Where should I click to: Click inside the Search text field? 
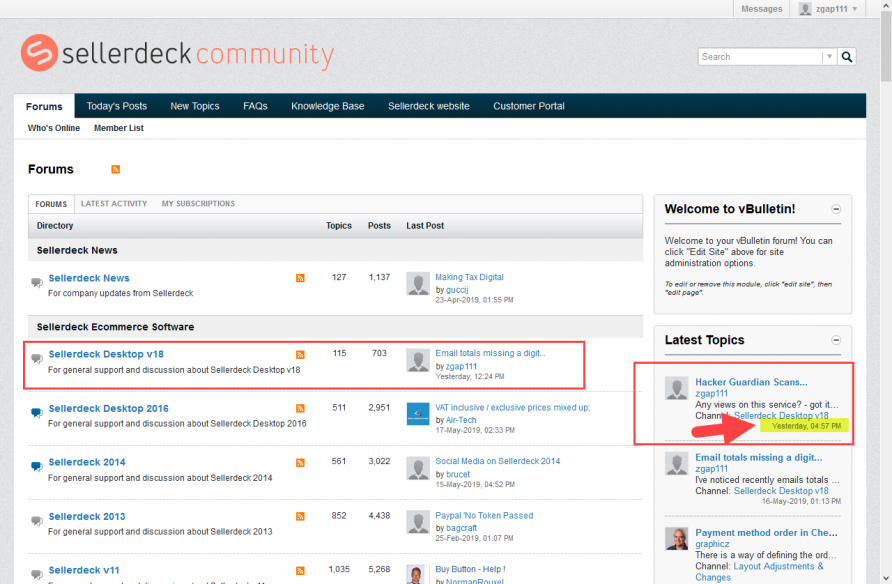click(x=759, y=57)
